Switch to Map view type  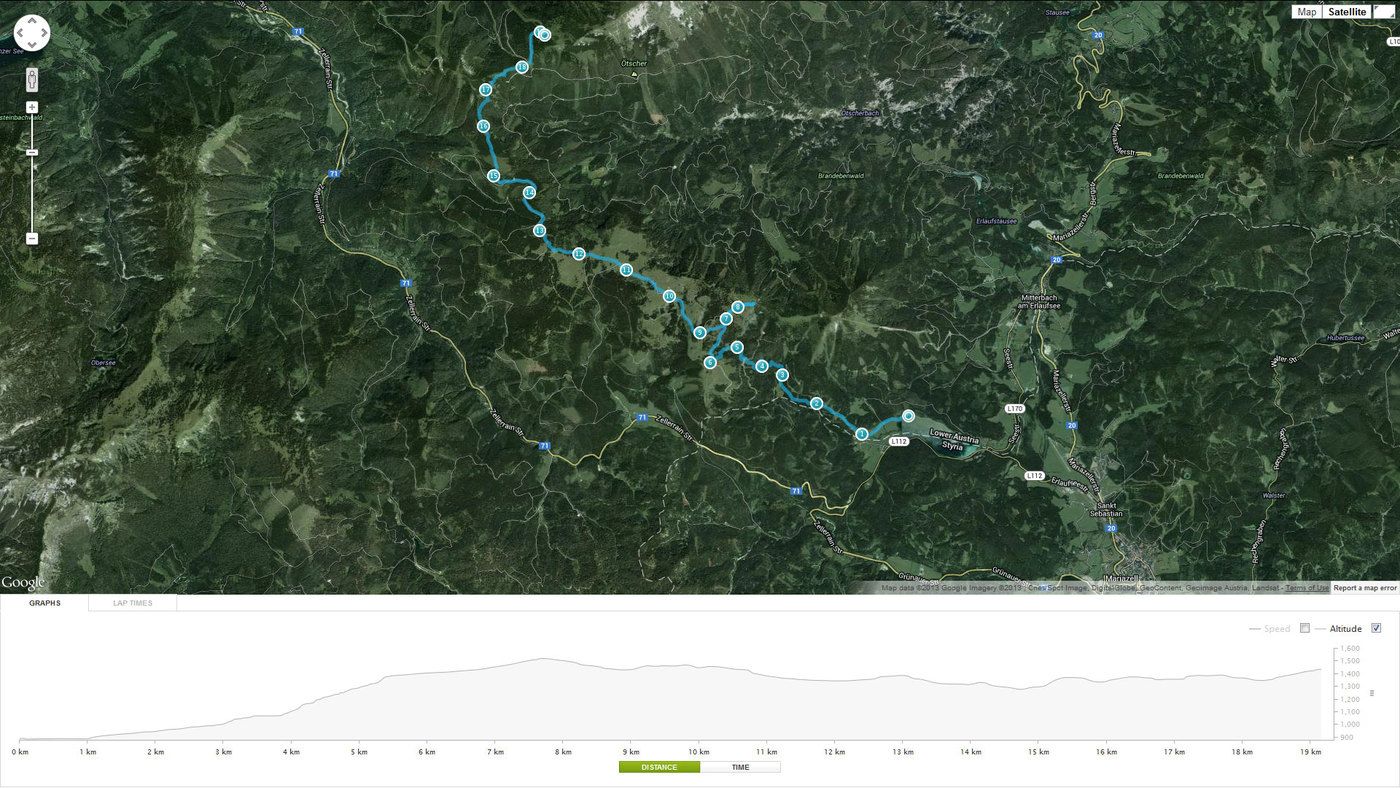click(x=1307, y=12)
